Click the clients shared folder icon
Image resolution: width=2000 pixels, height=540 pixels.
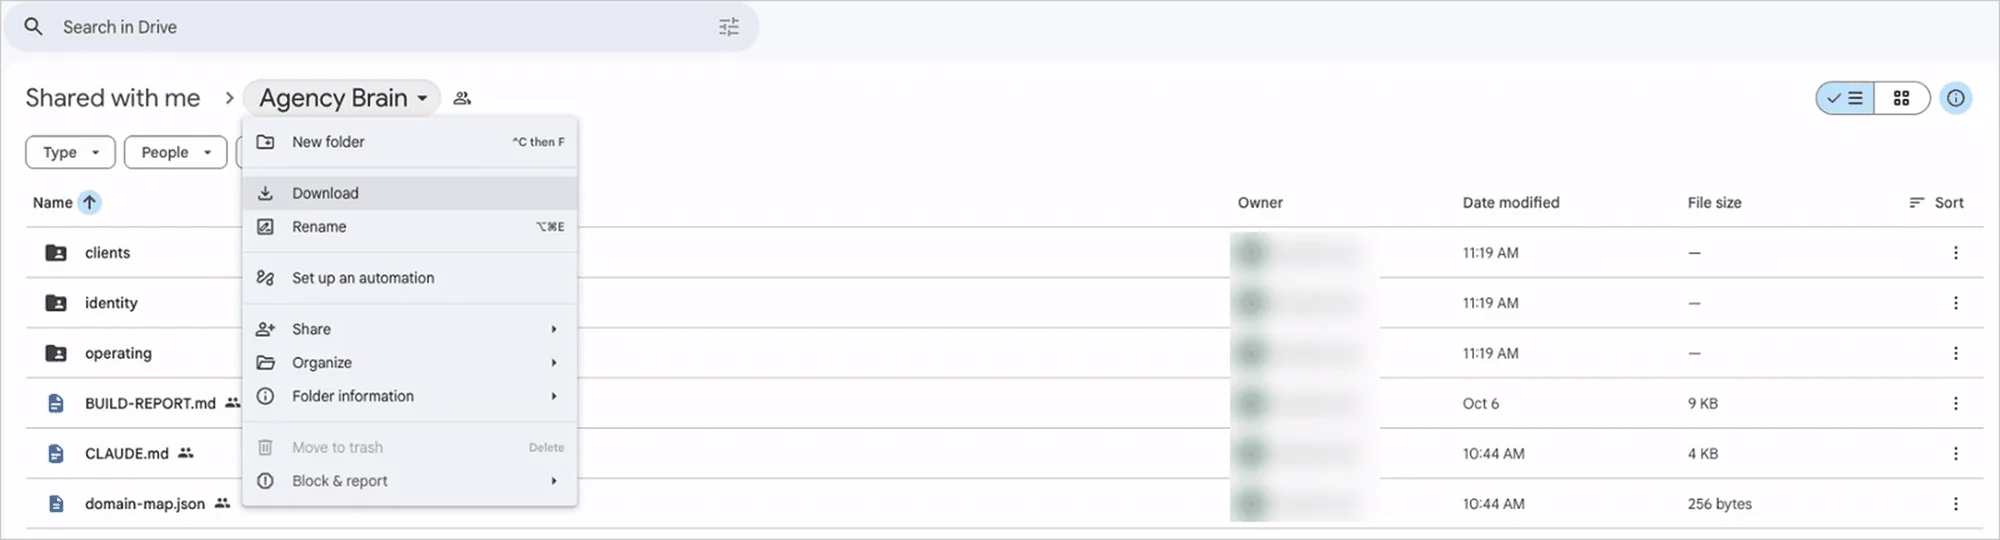[x=56, y=253]
